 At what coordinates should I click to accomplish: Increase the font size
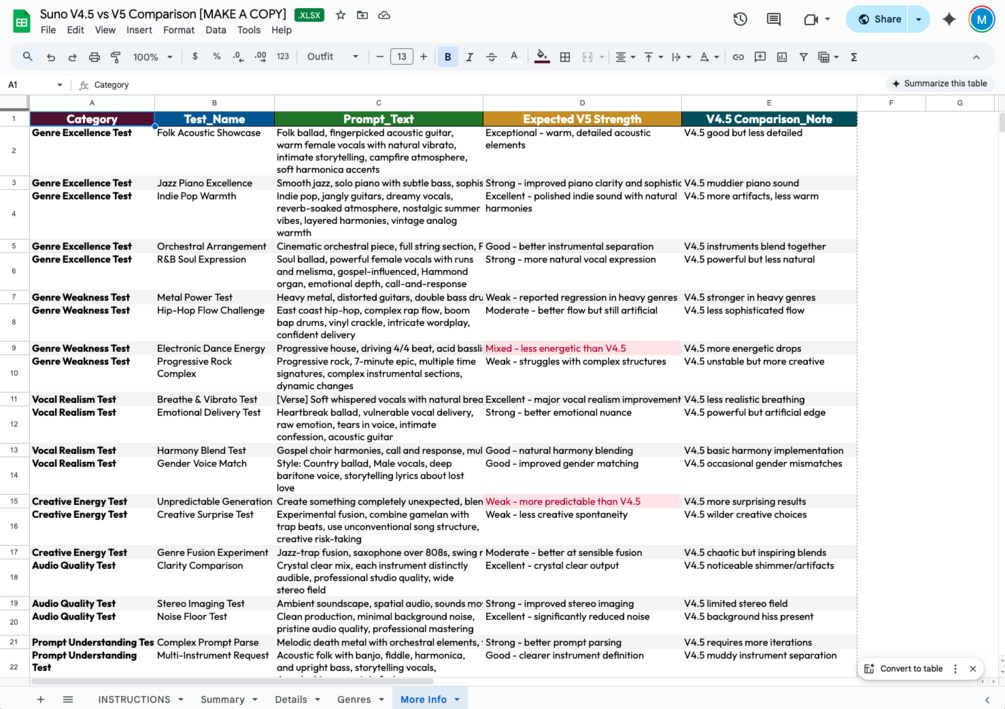coord(424,57)
